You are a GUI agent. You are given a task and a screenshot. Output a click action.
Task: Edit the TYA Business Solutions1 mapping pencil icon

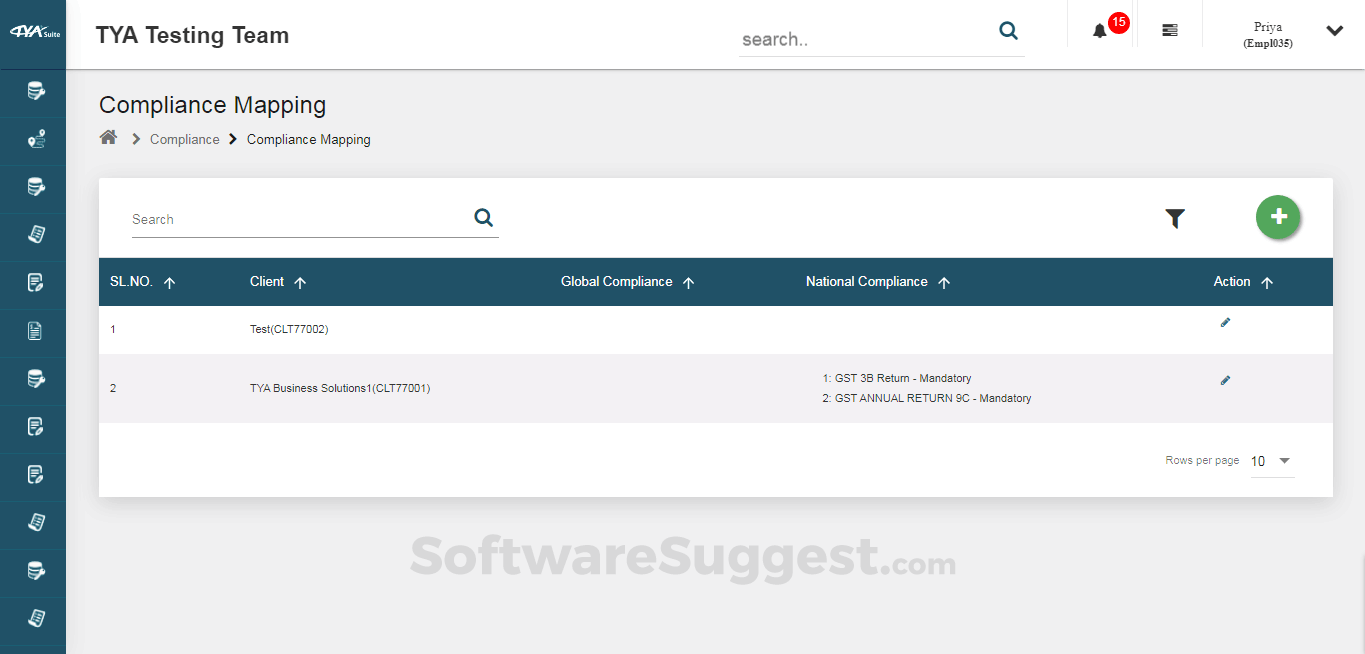coord(1225,380)
